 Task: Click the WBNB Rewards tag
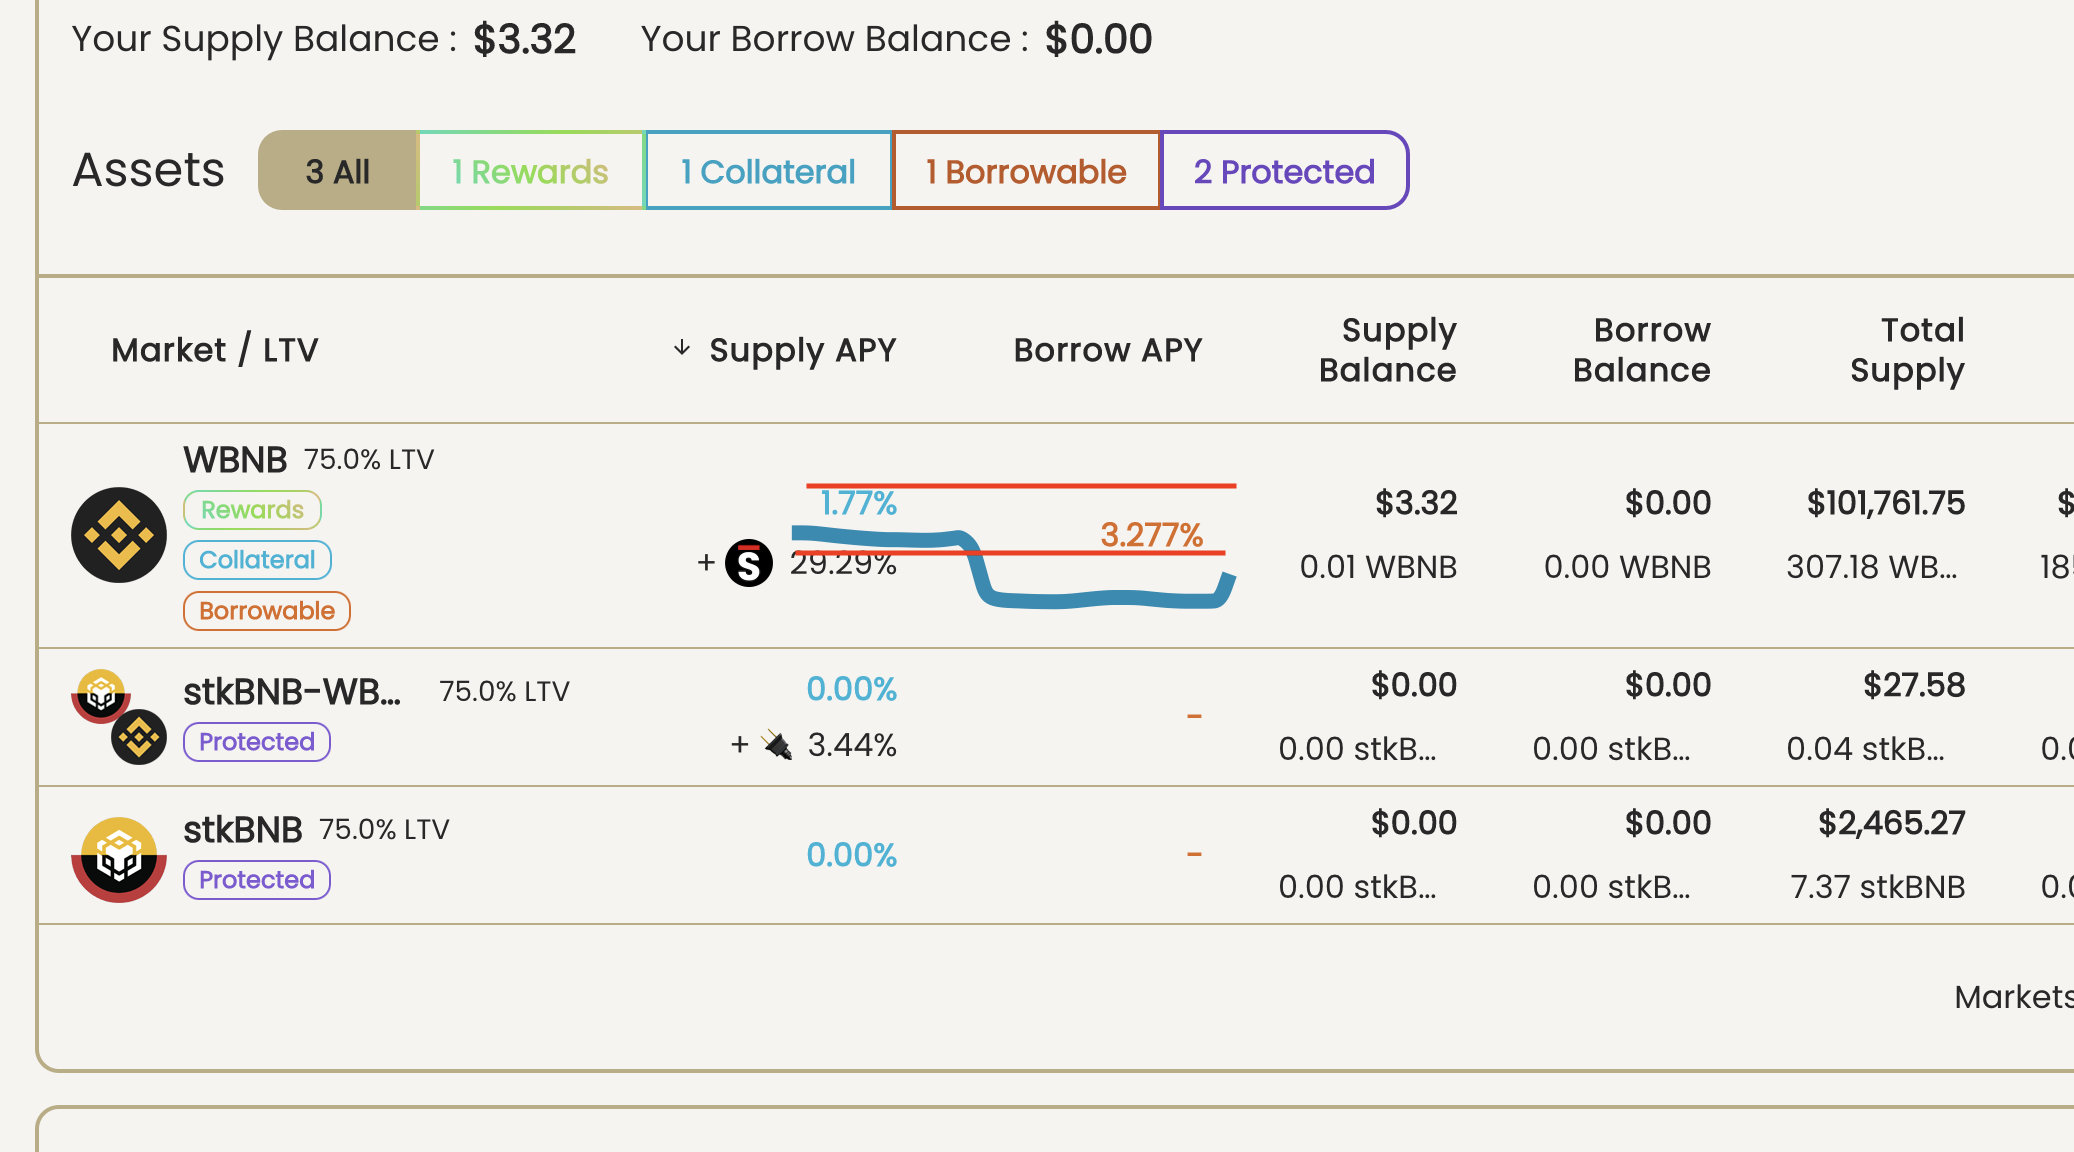tap(252, 510)
